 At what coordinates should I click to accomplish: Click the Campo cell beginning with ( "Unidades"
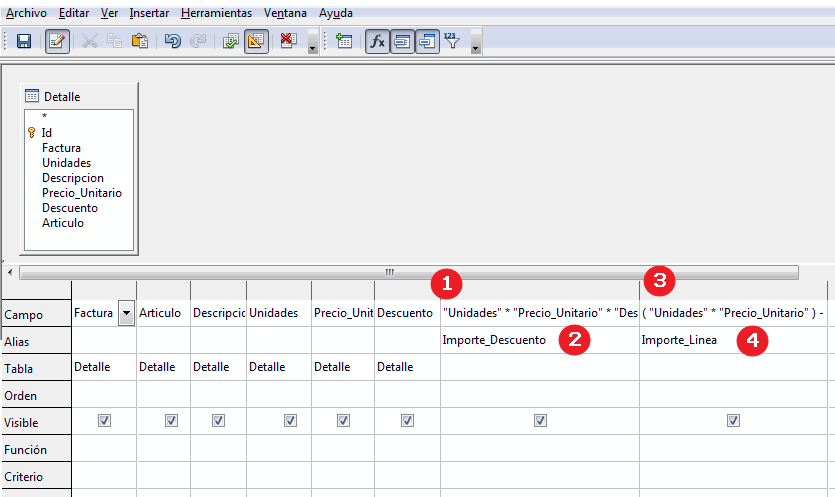(x=733, y=313)
